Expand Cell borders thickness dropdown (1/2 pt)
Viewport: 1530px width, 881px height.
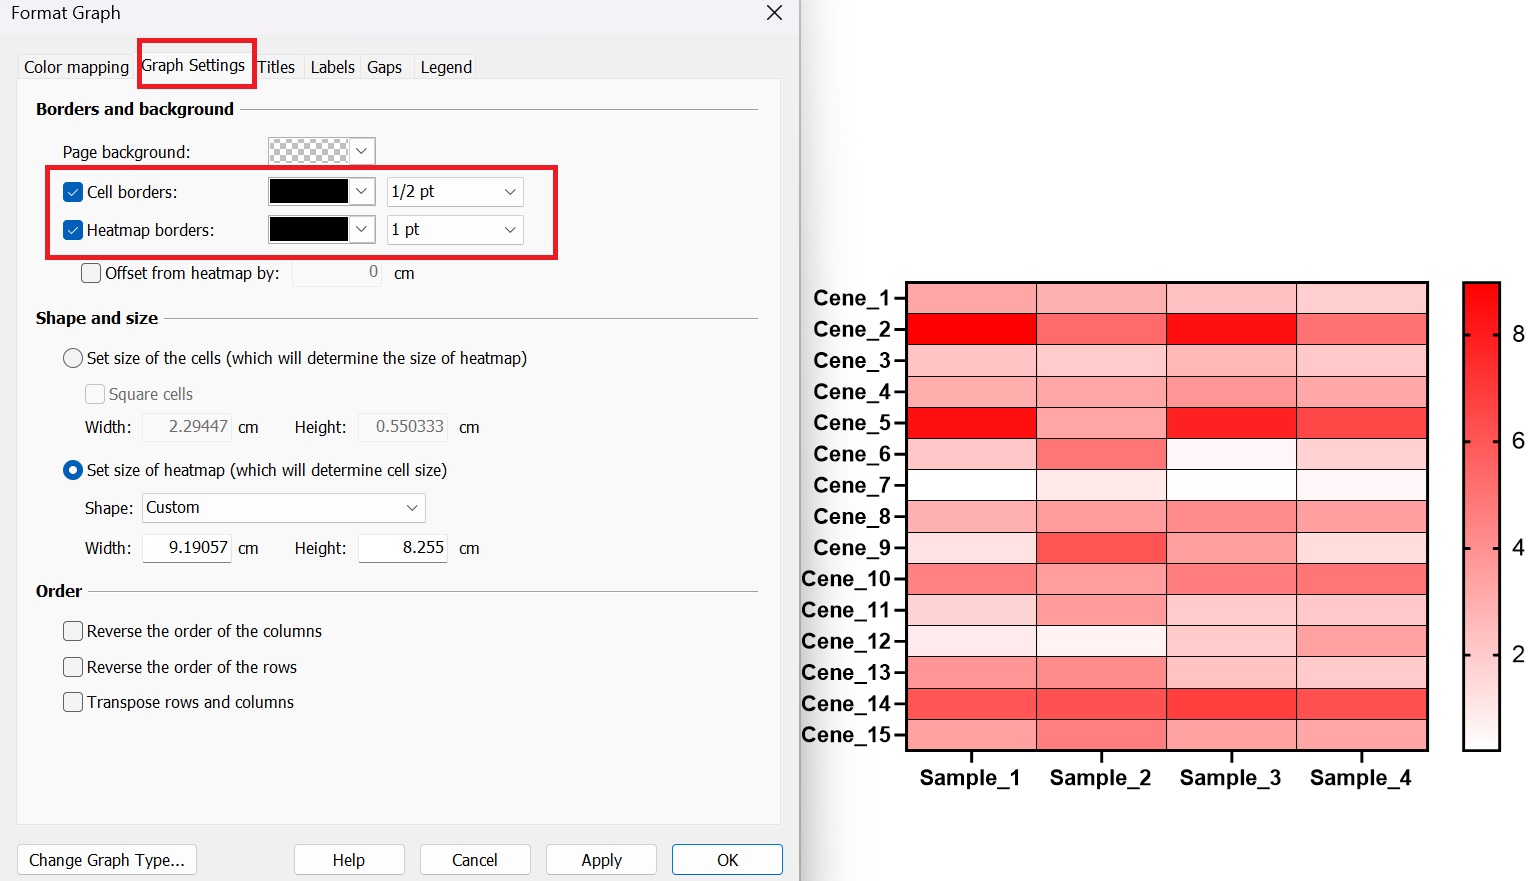point(455,191)
